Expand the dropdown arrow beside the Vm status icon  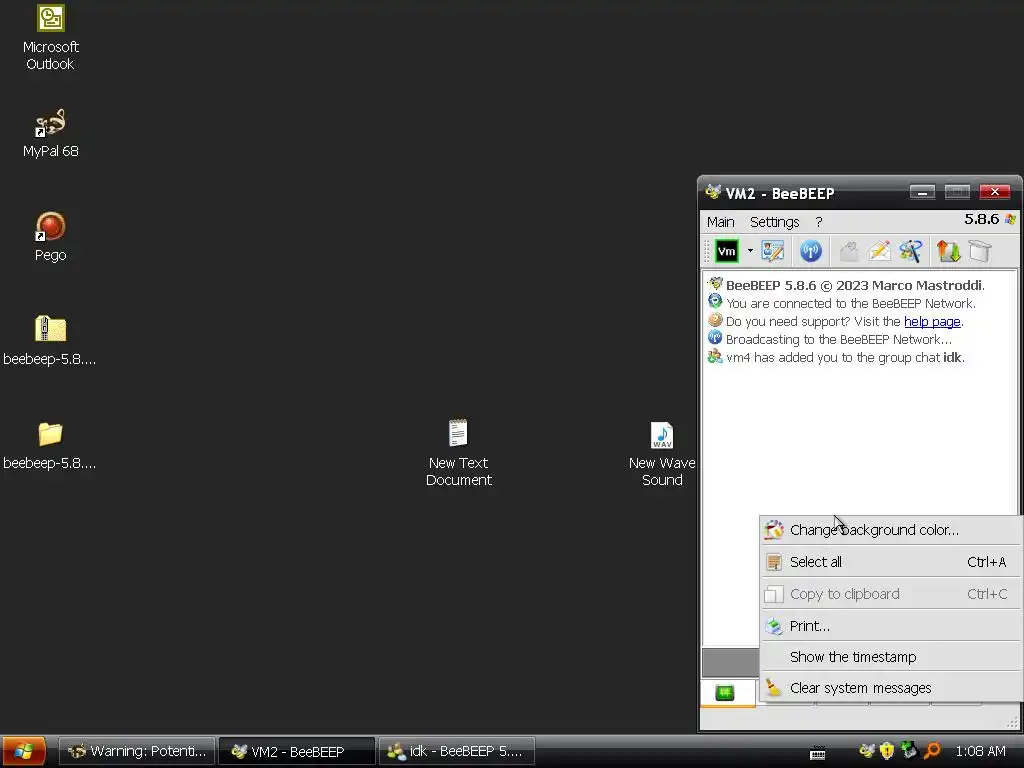click(x=750, y=251)
